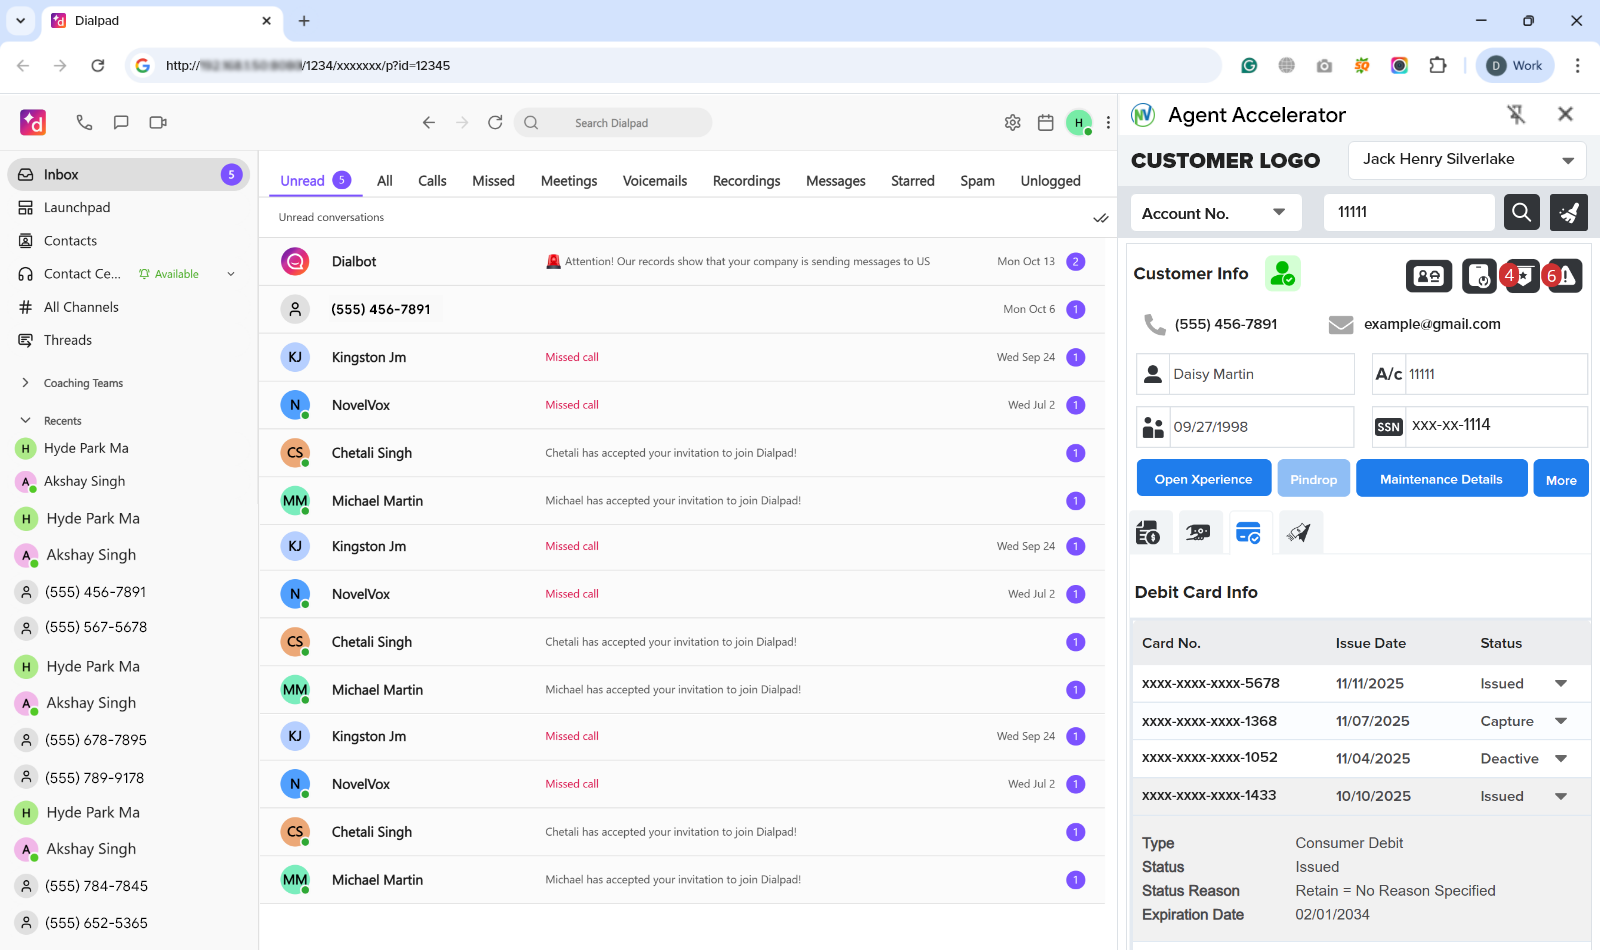Expand status dropdown for card ending 1368
The height and width of the screenshot is (950, 1600).
click(1561, 721)
